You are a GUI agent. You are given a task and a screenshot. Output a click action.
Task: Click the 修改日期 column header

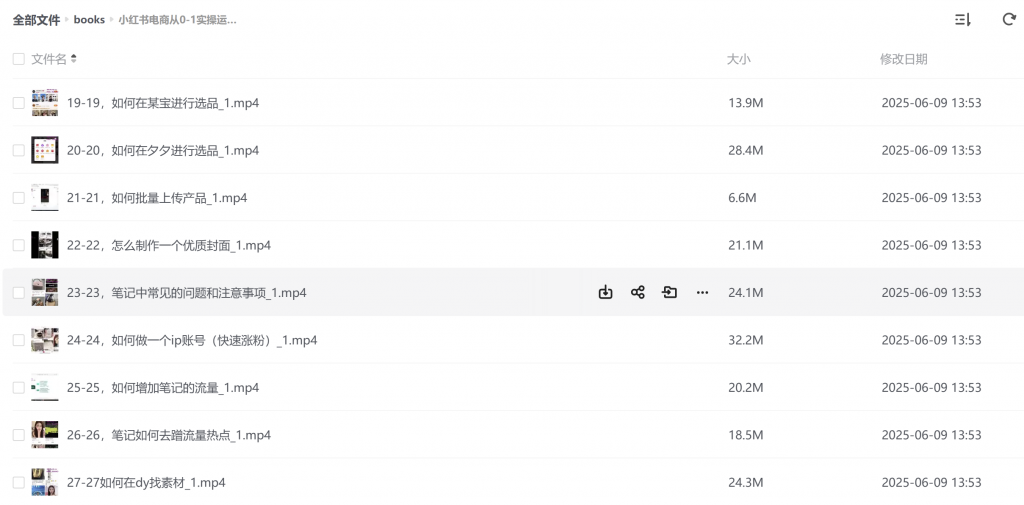(x=903, y=59)
